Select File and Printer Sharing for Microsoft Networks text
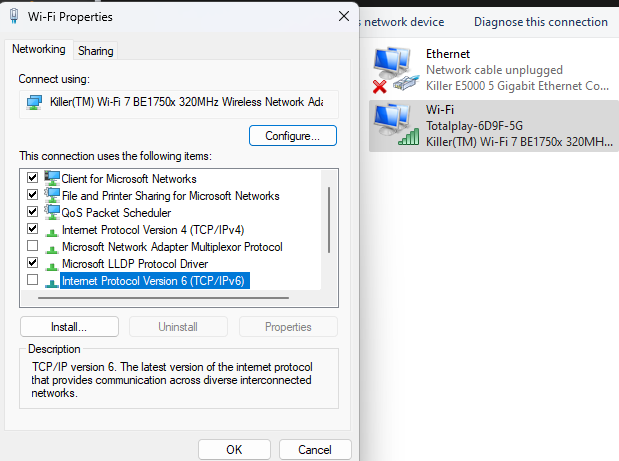The height and width of the screenshot is (461, 619). point(171,196)
